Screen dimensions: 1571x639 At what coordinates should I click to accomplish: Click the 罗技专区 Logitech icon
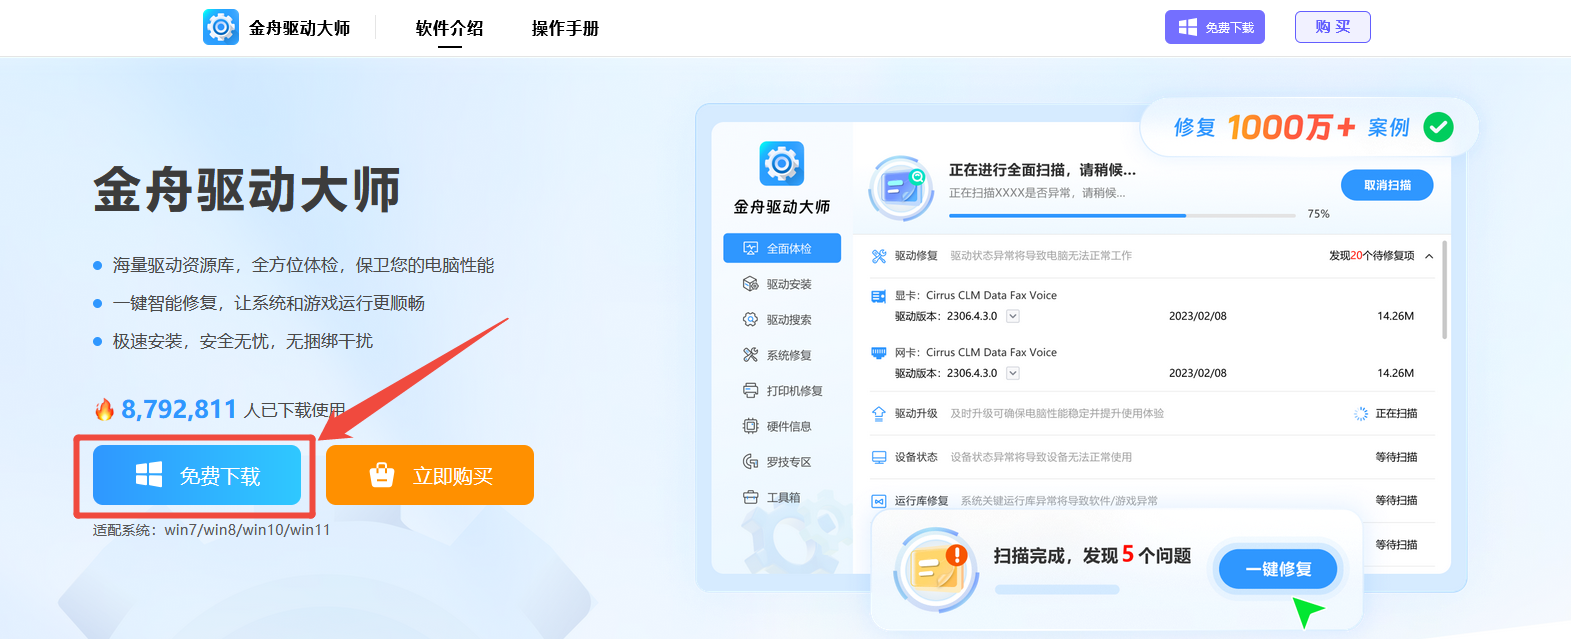pyautogui.click(x=751, y=461)
